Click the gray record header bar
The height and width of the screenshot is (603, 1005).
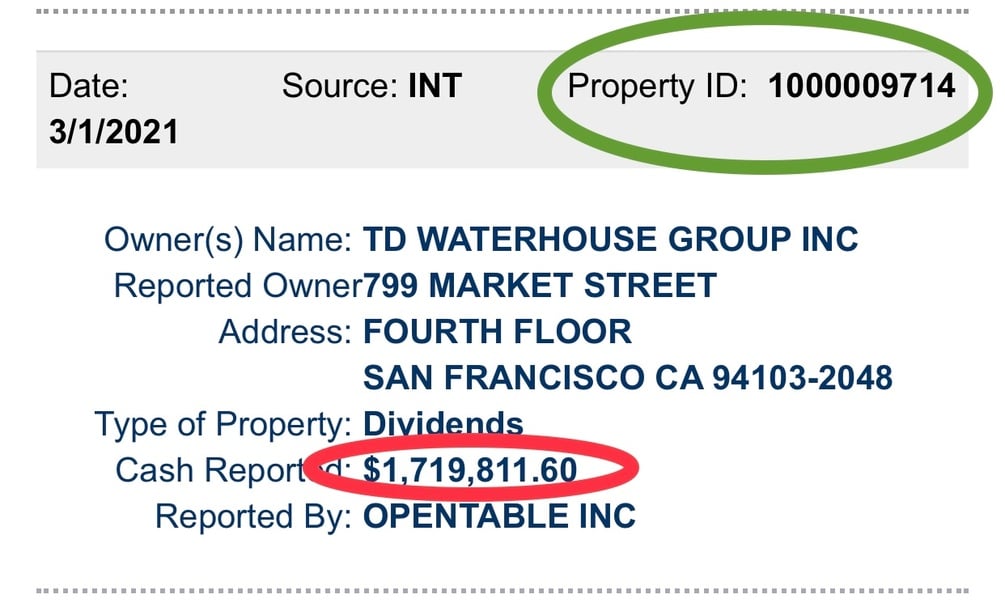coord(502,109)
